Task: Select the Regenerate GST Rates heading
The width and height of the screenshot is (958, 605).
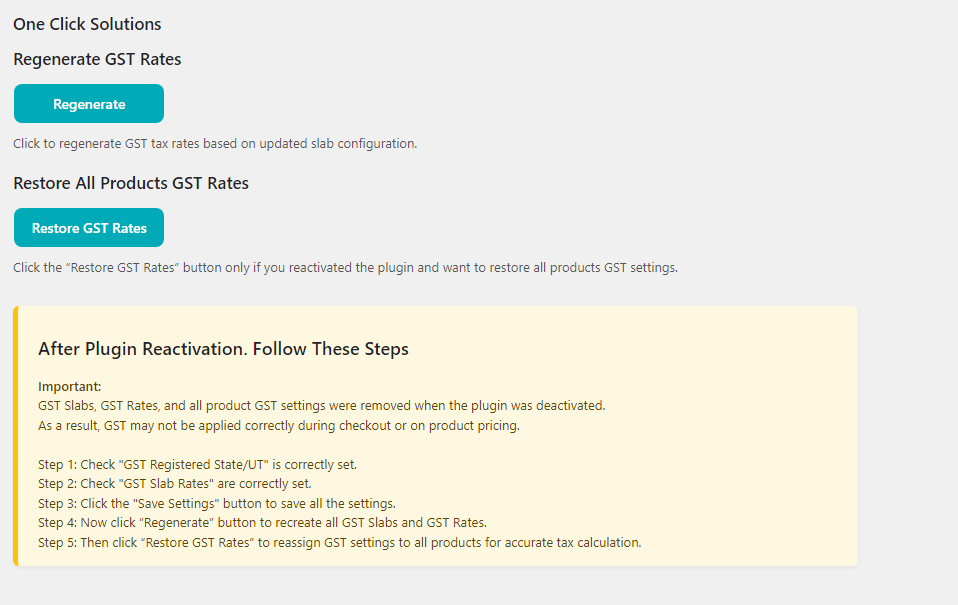Action: click(97, 59)
